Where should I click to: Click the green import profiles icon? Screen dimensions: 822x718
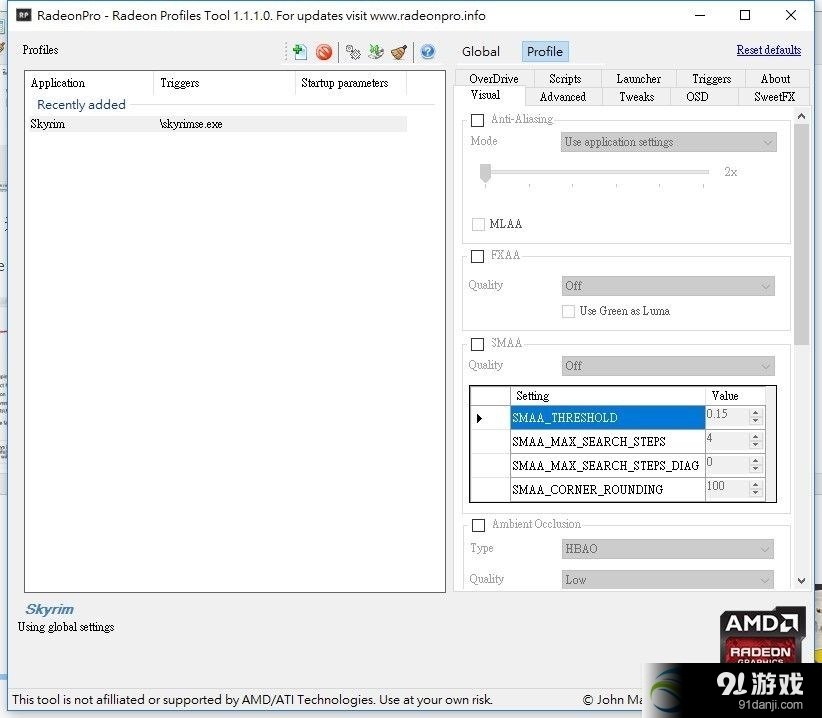click(x=375, y=52)
